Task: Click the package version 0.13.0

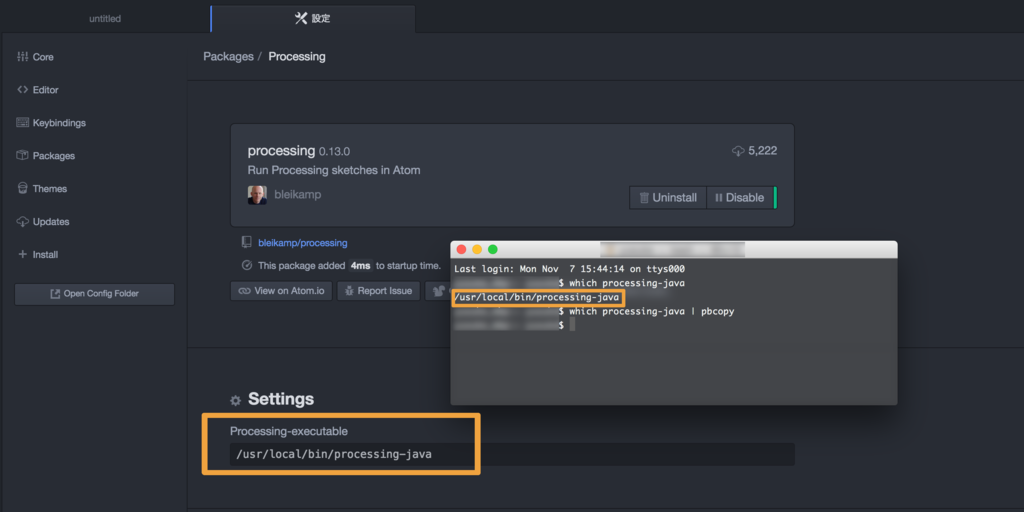Action: 334,152
